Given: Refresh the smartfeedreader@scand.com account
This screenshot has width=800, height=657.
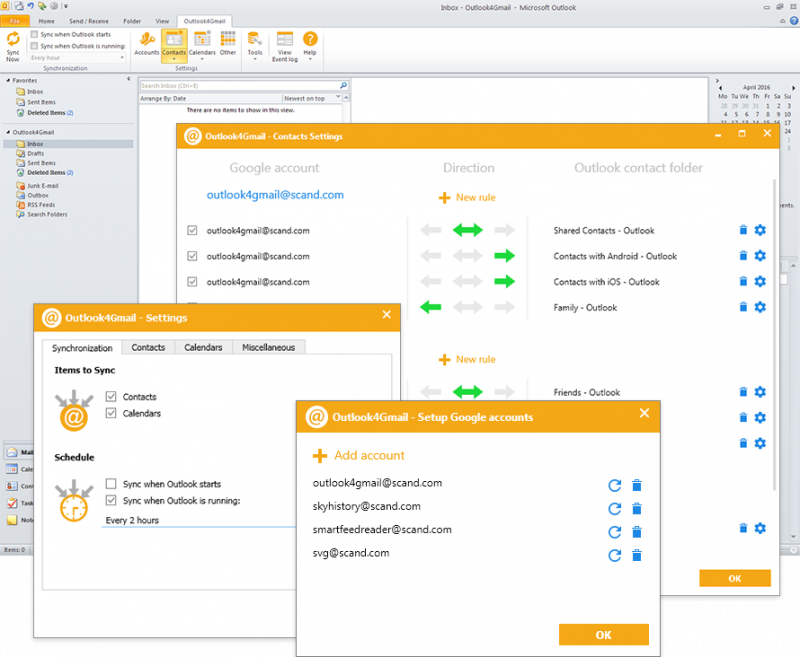Looking at the screenshot, I should point(615,532).
